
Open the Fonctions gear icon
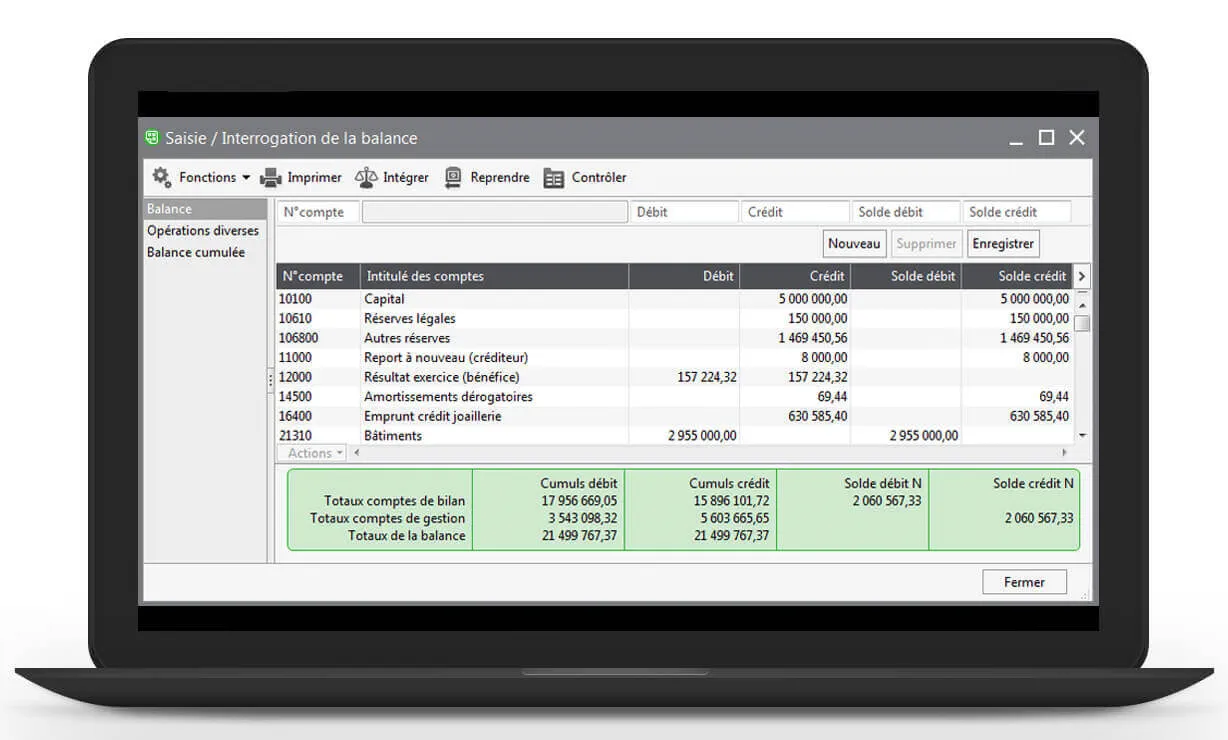[161, 177]
